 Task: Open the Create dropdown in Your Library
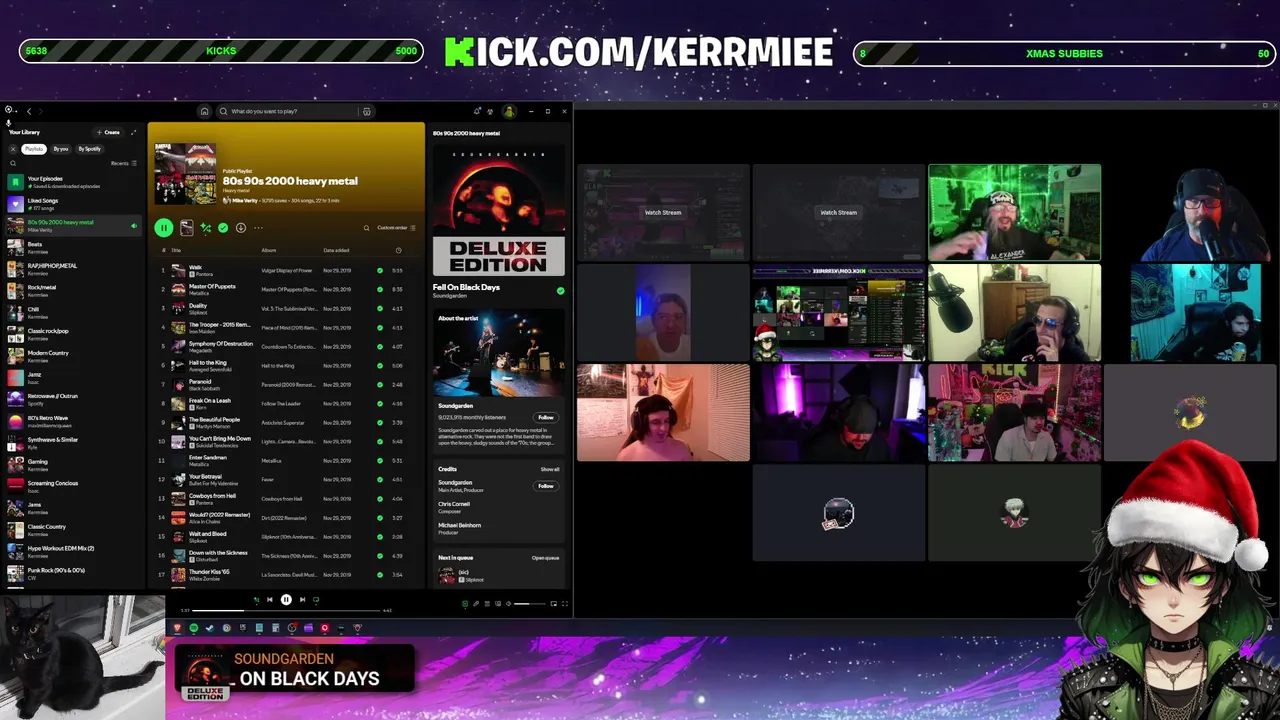(108, 132)
